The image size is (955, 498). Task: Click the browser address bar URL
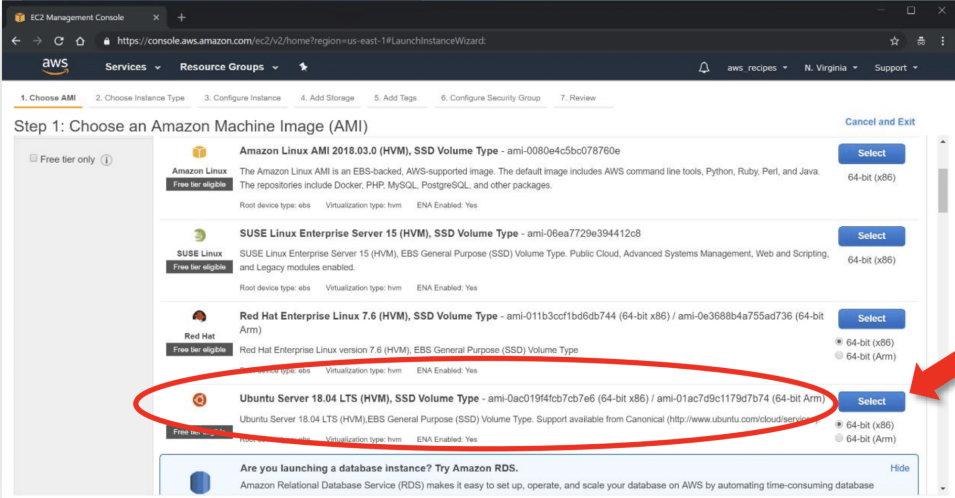[301, 41]
